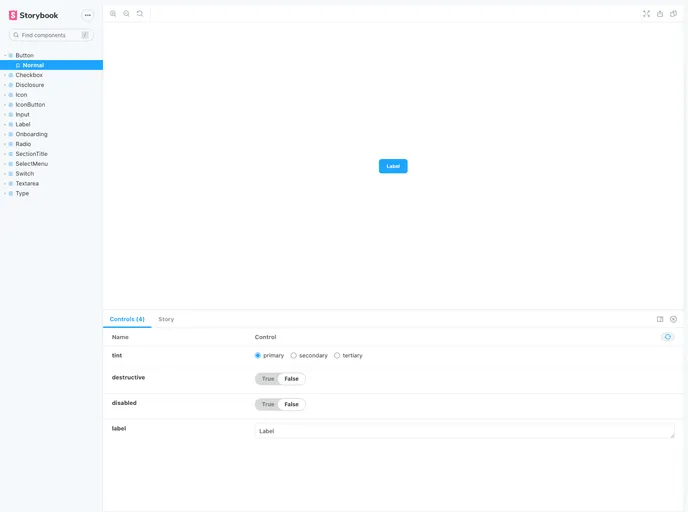Set disabled toggle to True

click(x=268, y=404)
